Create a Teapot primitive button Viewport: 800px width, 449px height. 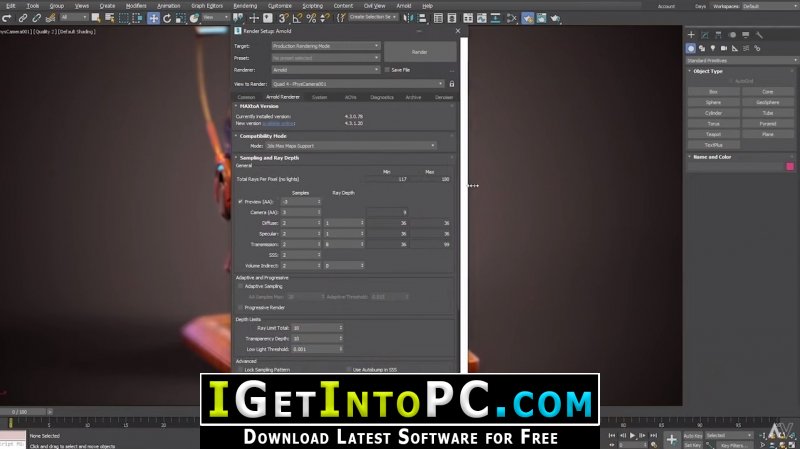point(713,134)
